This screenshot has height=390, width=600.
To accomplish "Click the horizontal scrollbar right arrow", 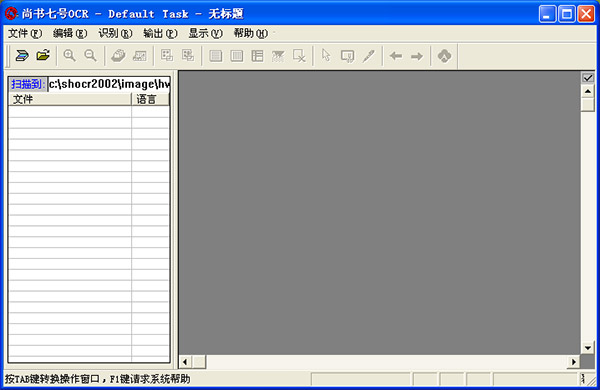I will pos(573,362).
